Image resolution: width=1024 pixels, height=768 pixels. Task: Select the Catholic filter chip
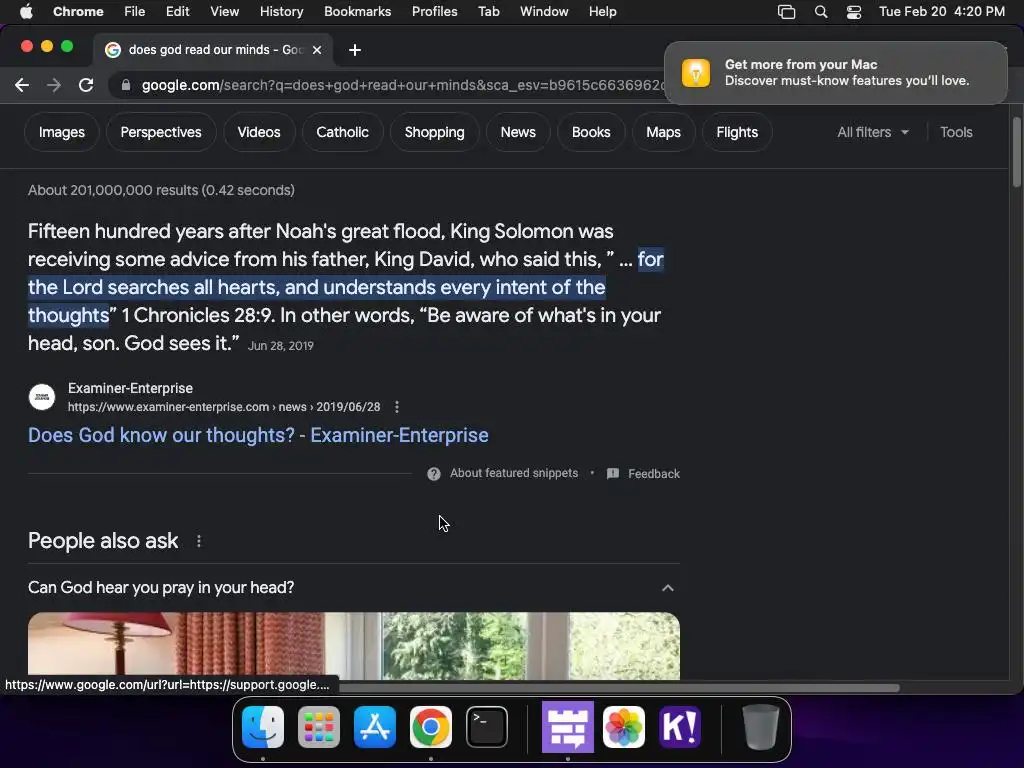click(342, 132)
